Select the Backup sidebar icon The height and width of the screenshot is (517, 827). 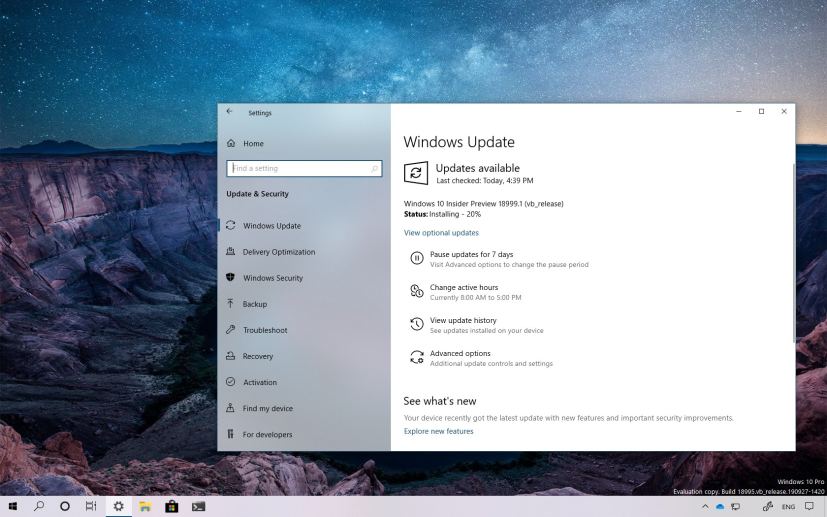coord(230,303)
